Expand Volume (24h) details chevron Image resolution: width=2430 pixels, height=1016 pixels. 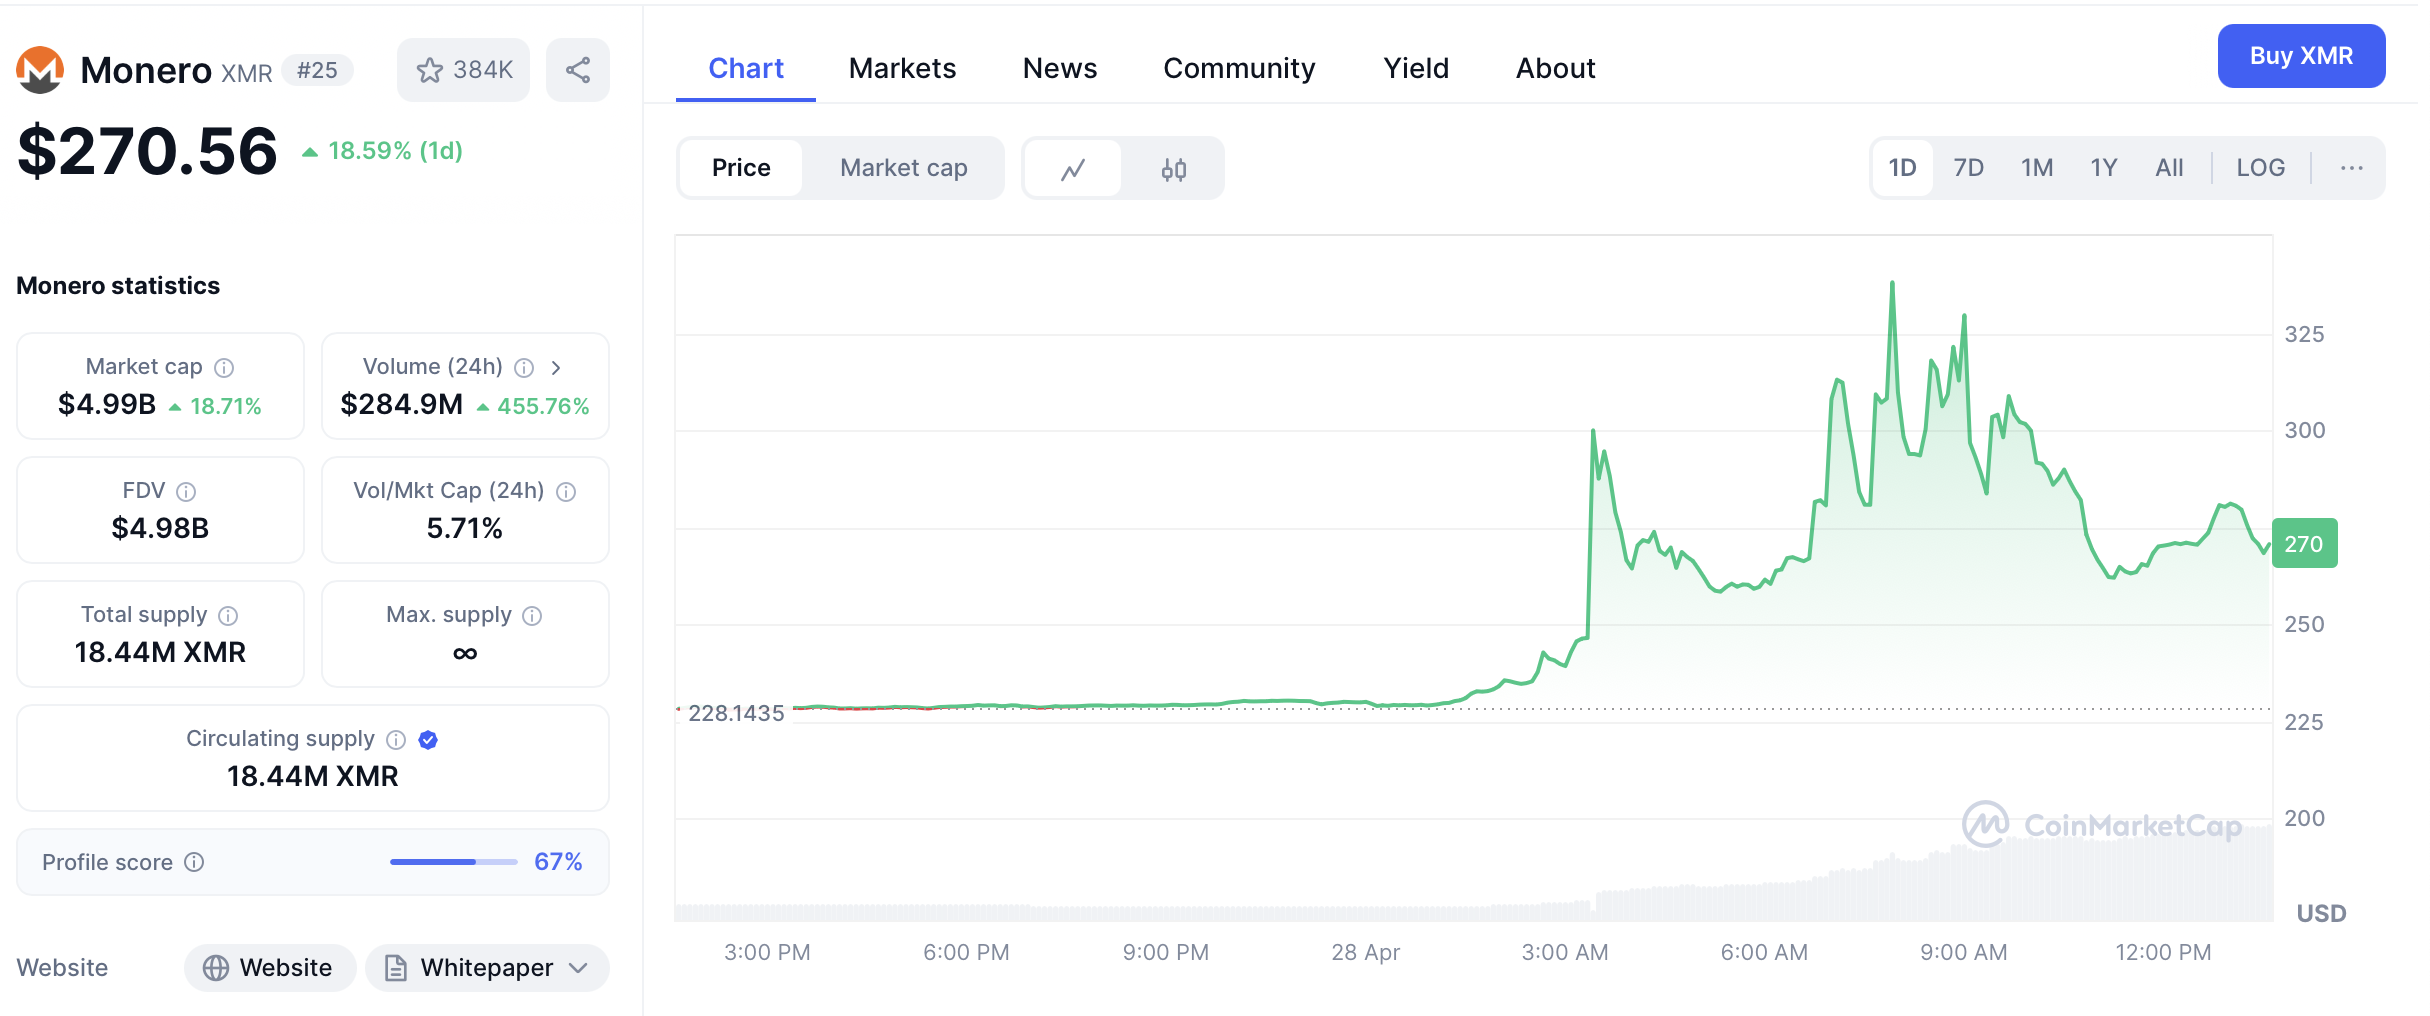point(556,368)
